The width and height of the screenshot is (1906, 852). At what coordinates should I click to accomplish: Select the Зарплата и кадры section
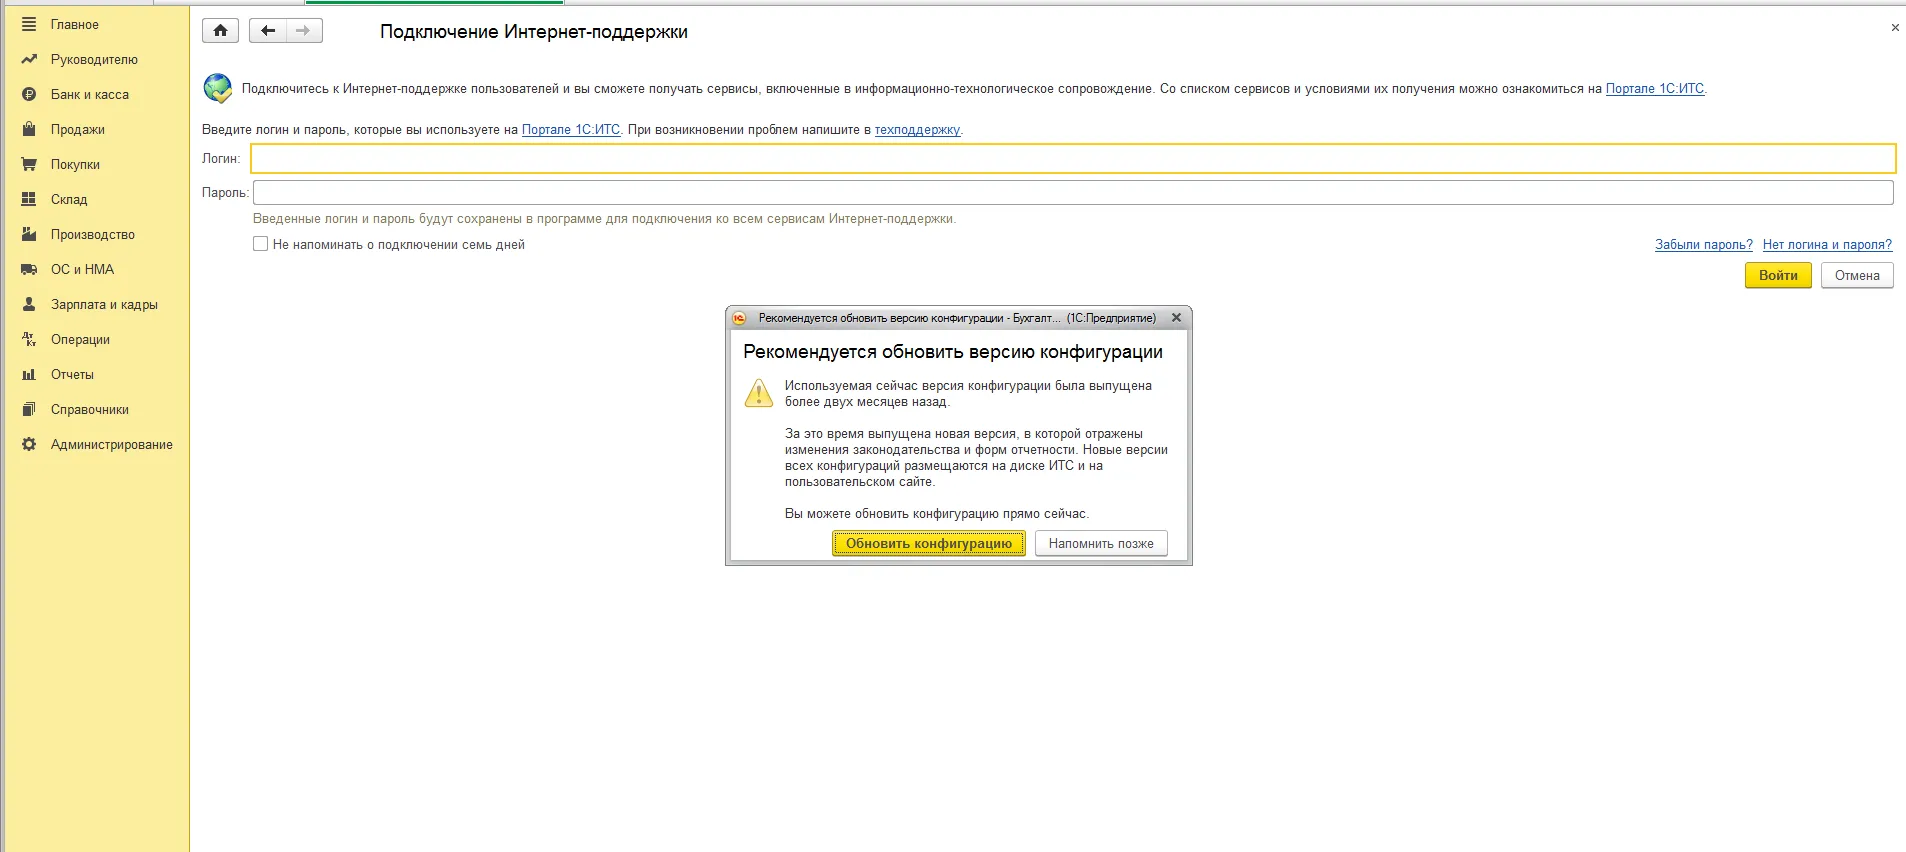click(104, 304)
